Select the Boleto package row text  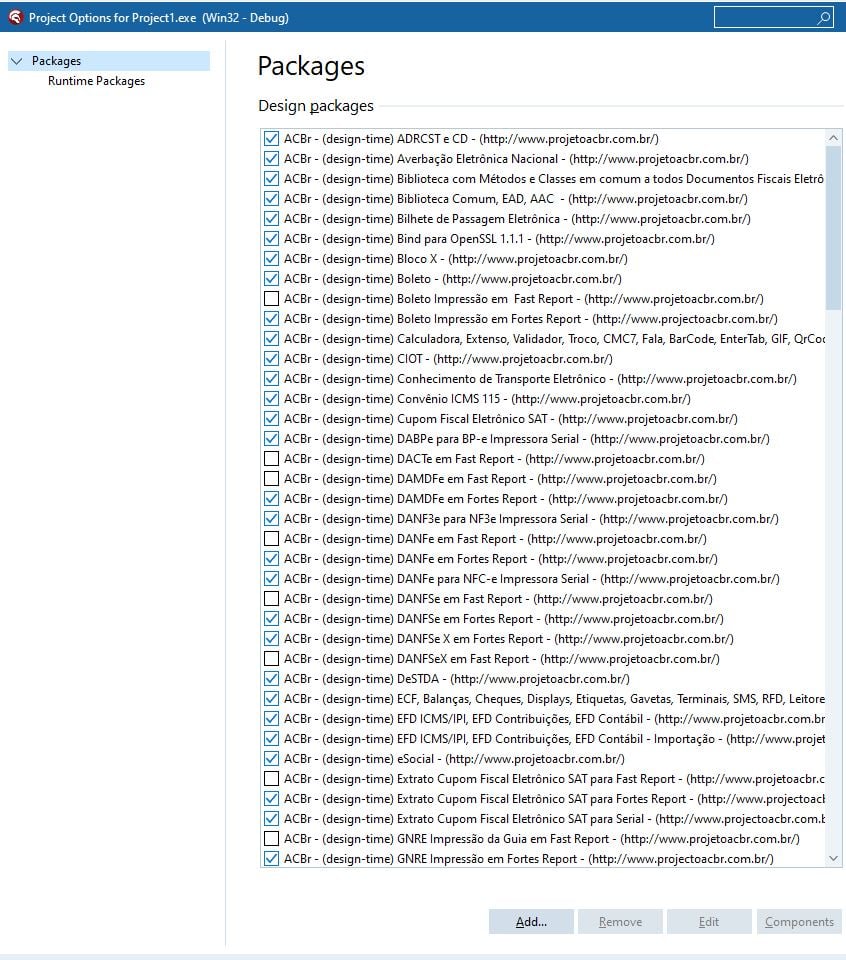click(x=453, y=279)
